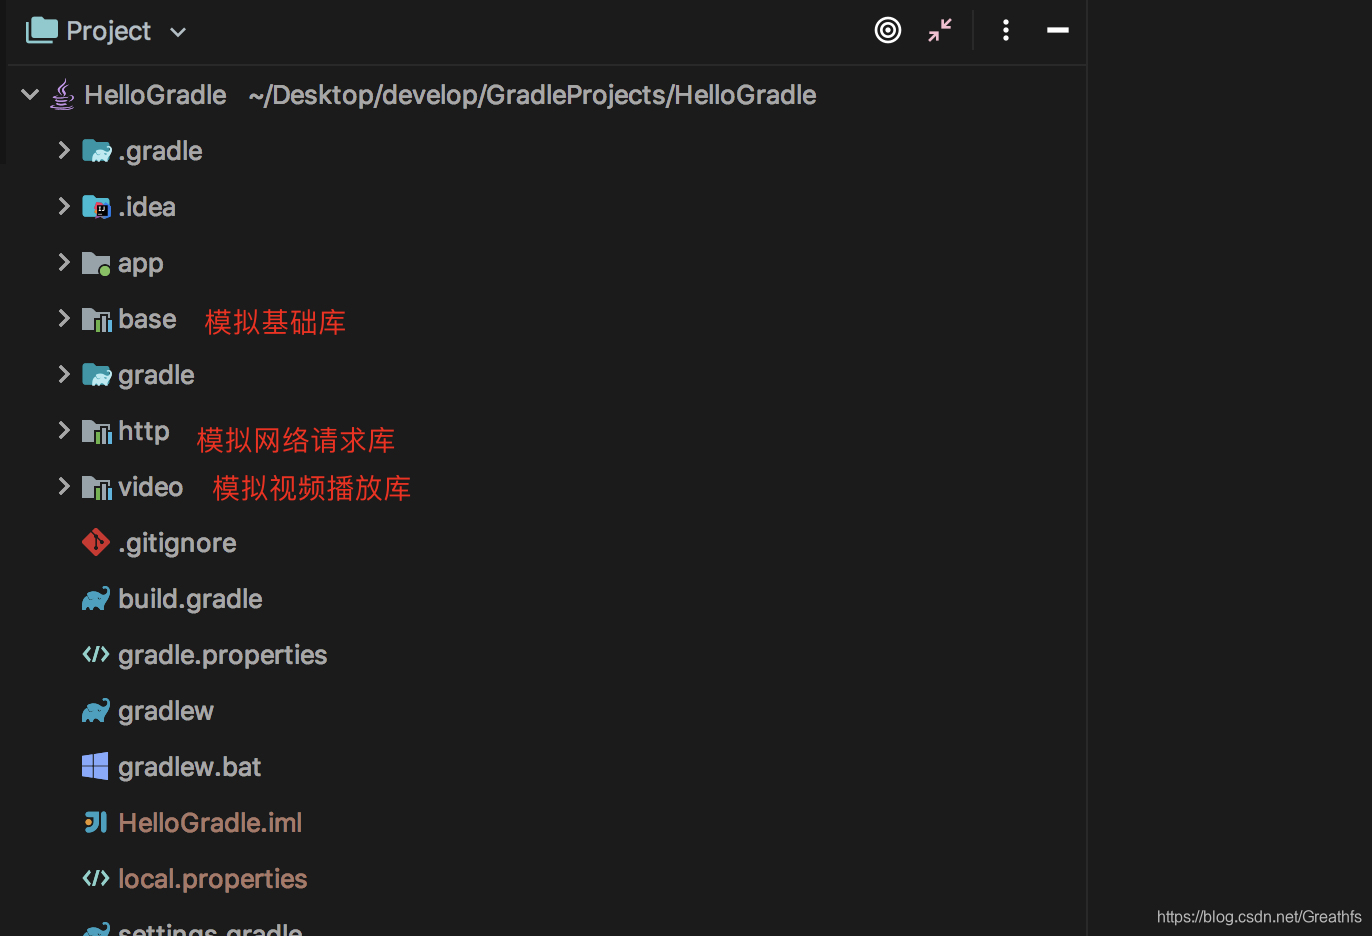
Task: Click the http library module icon
Action: click(96, 431)
